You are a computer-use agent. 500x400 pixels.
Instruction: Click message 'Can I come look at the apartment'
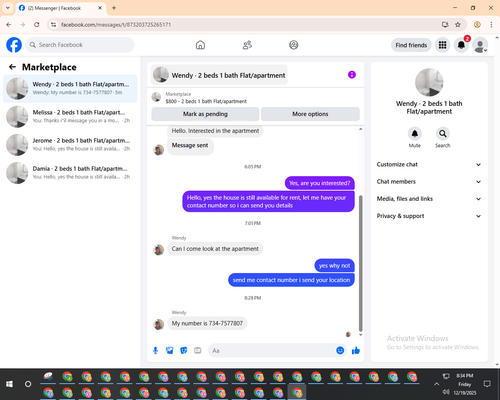coord(215,249)
